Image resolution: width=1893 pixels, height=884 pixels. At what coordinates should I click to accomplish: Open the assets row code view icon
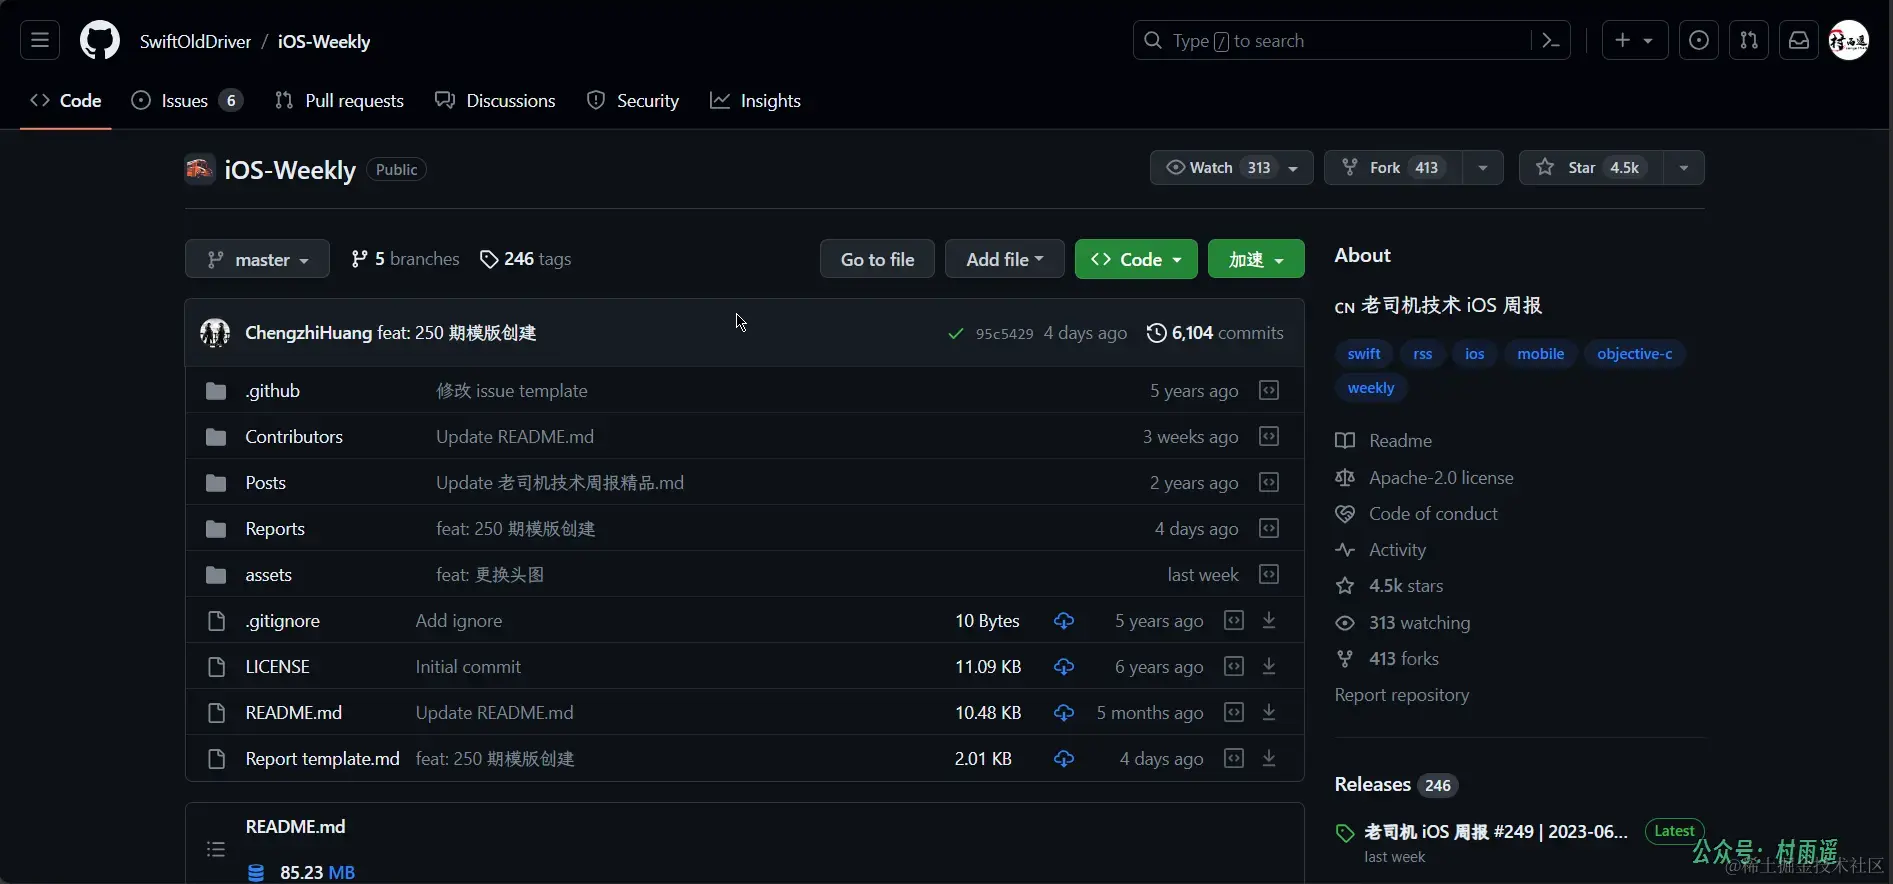(x=1269, y=575)
